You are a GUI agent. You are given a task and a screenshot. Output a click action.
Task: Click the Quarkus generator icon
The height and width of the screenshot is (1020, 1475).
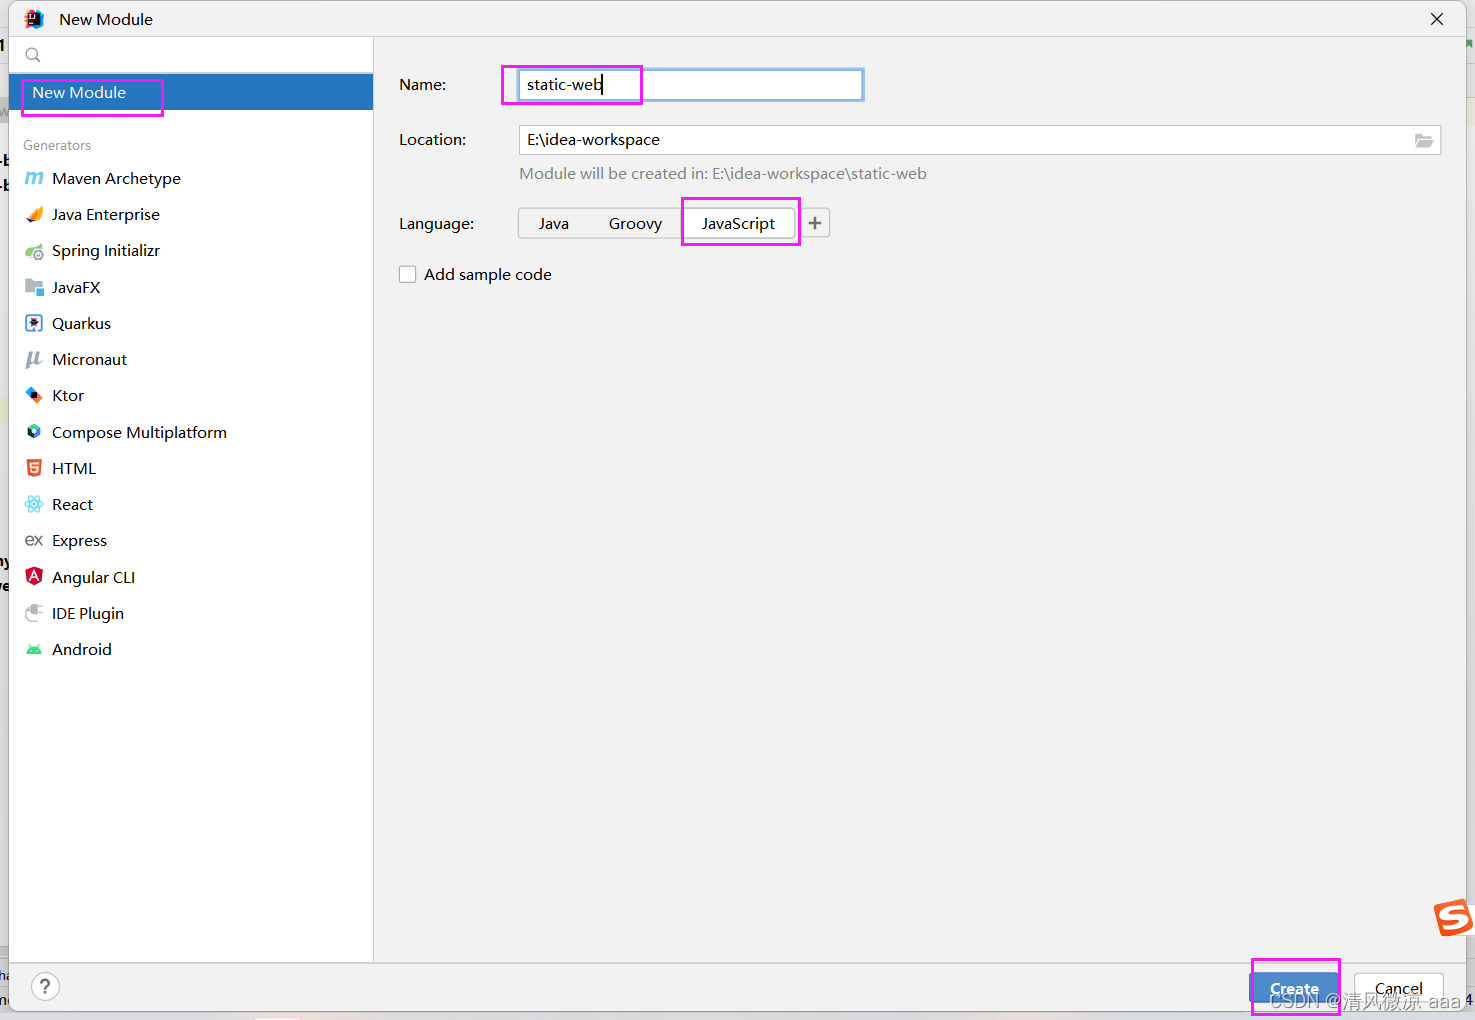[34, 323]
